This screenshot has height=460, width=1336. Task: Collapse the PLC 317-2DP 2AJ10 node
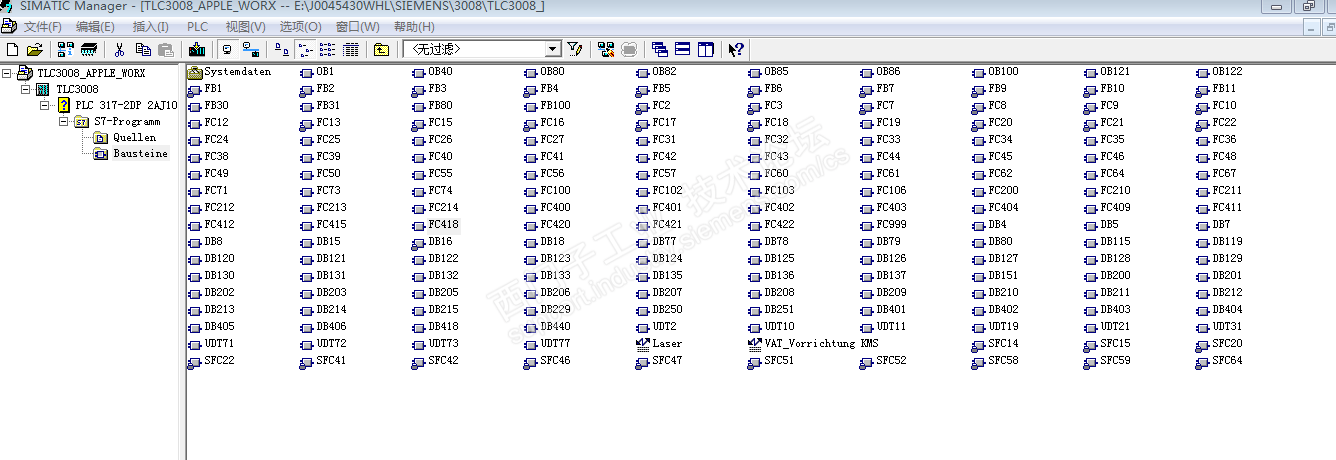click(x=45, y=105)
